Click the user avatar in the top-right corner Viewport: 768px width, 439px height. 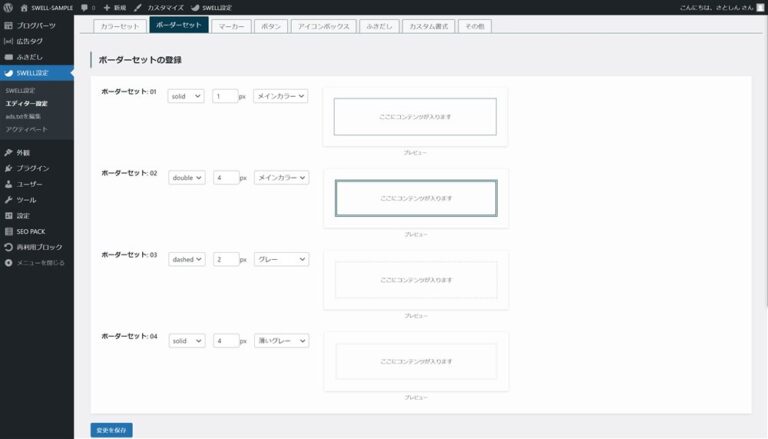click(758, 7)
